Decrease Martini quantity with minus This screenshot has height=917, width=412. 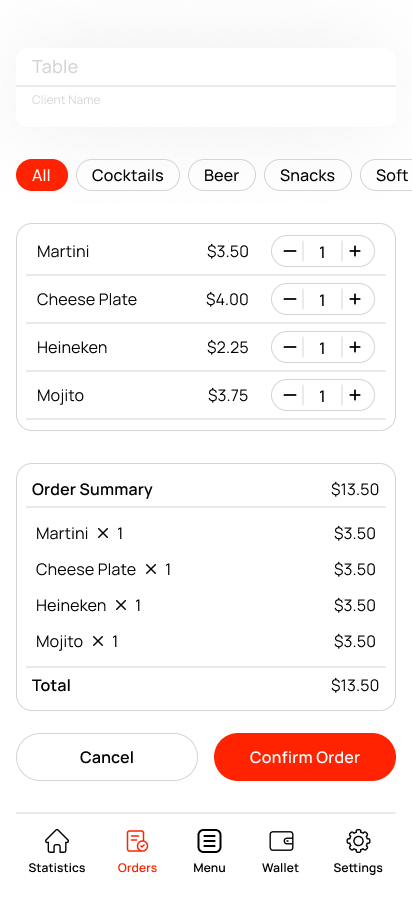290,251
